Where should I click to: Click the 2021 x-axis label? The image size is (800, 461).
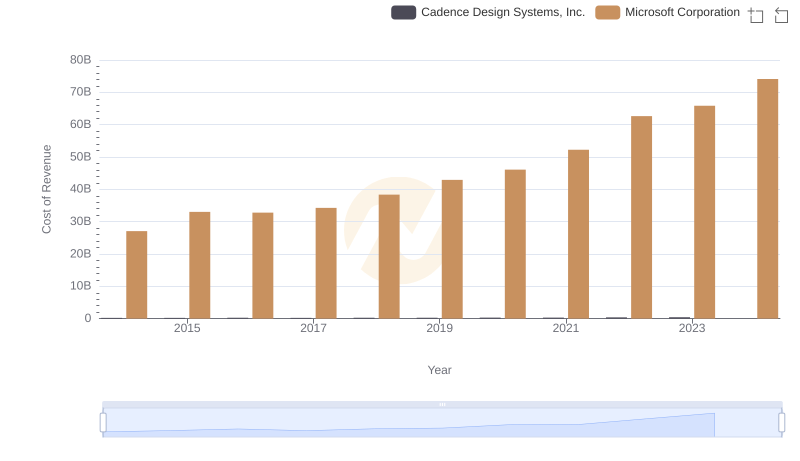(566, 328)
